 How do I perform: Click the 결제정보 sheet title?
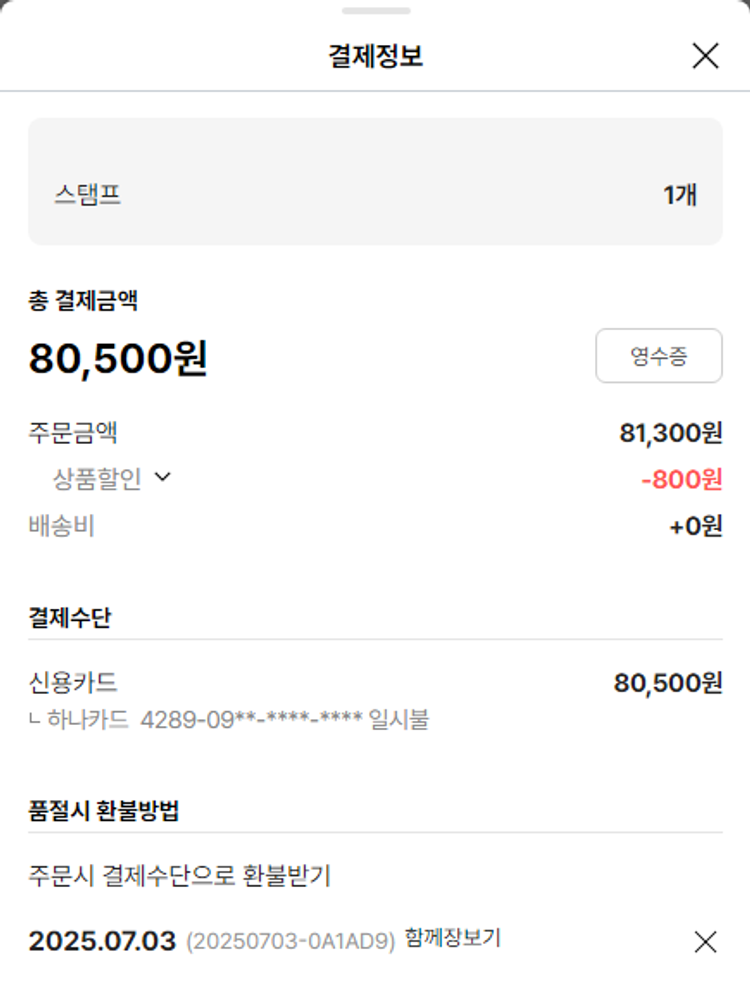click(x=375, y=56)
